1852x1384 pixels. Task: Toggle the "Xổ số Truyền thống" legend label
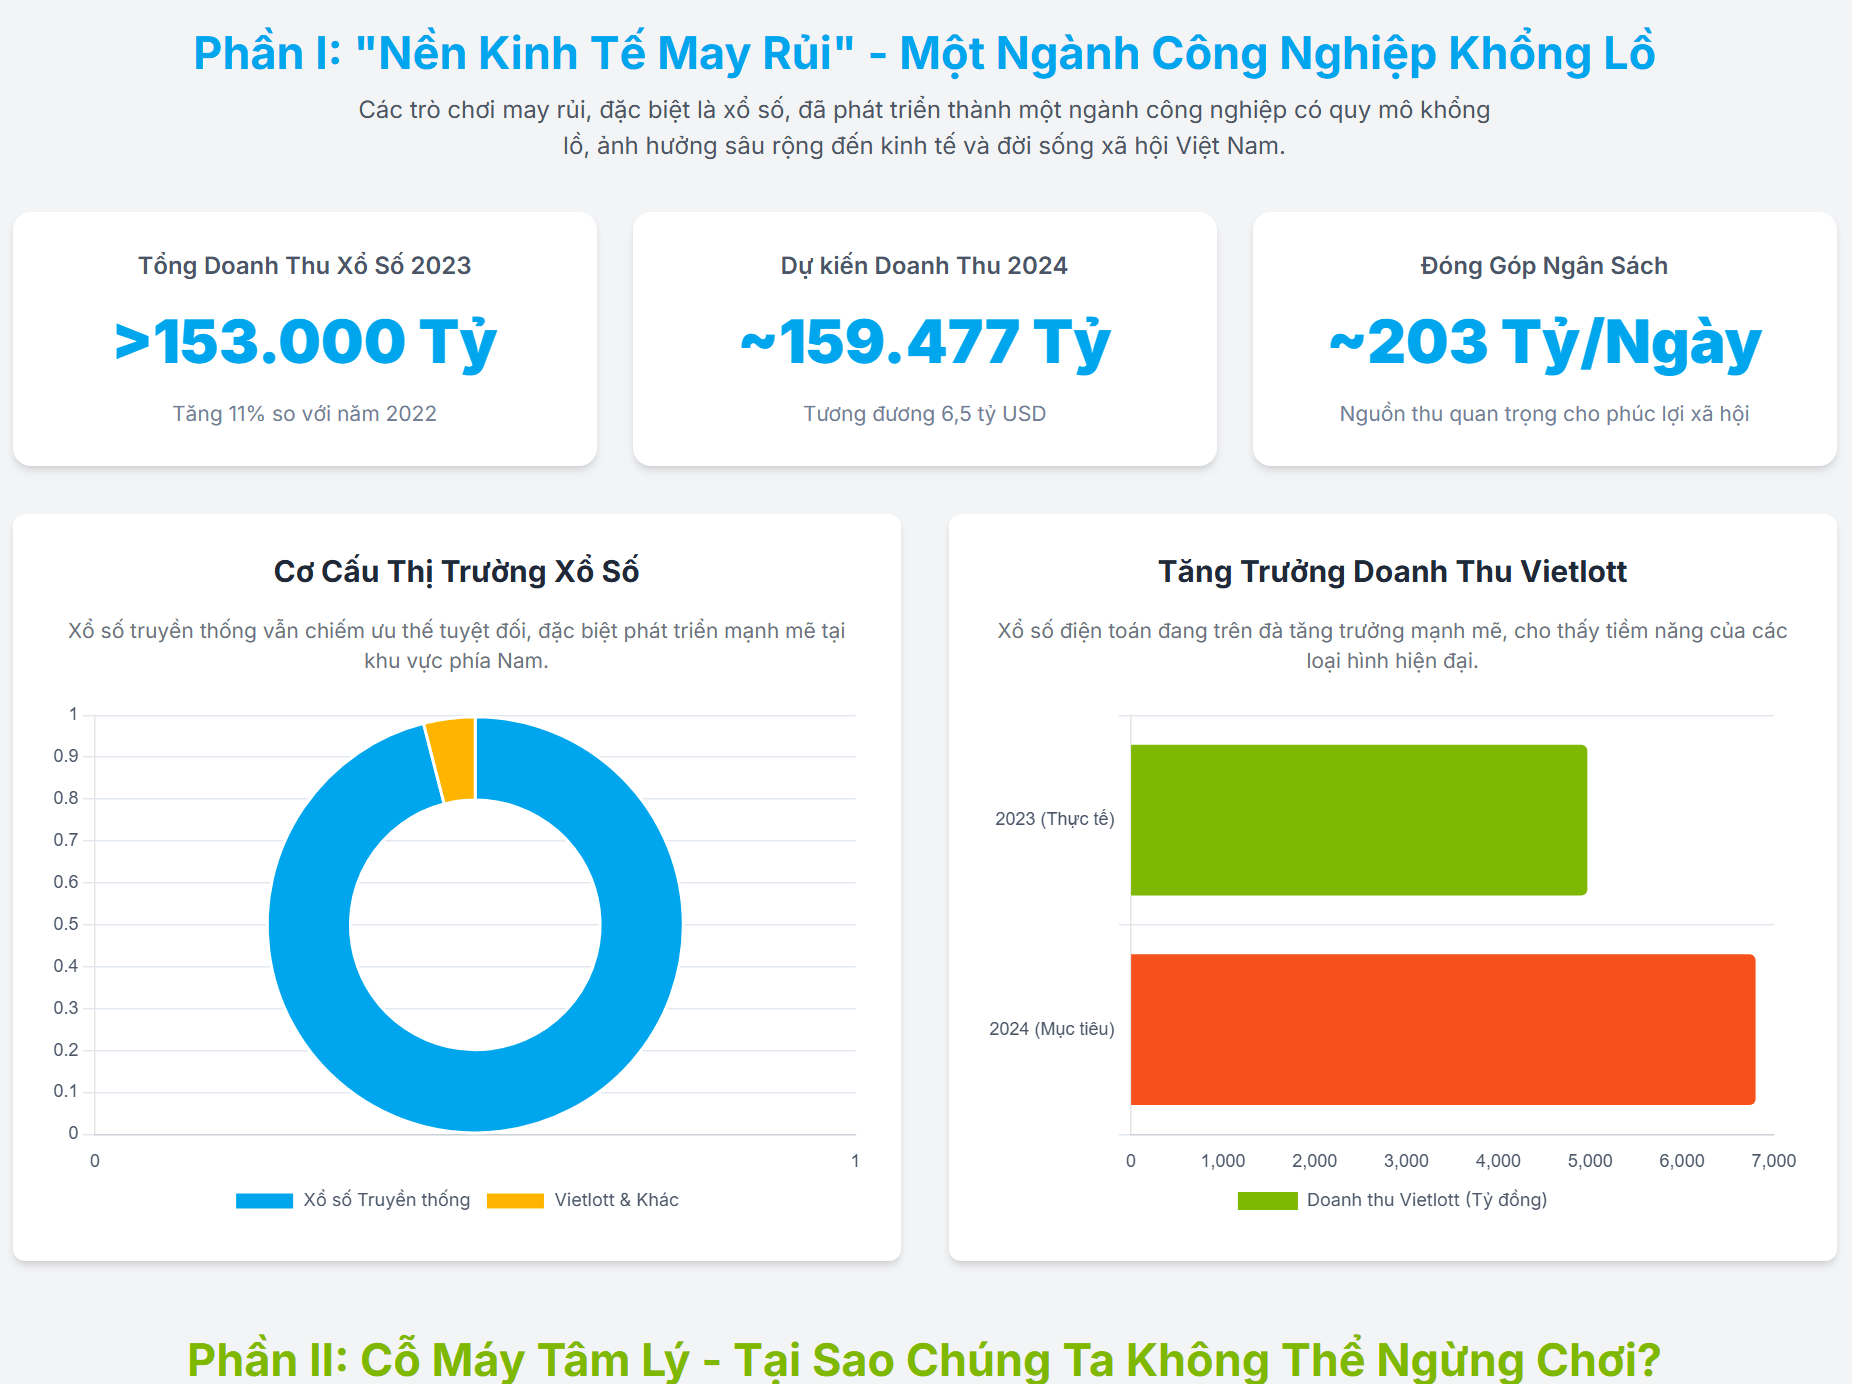click(386, 1200)
